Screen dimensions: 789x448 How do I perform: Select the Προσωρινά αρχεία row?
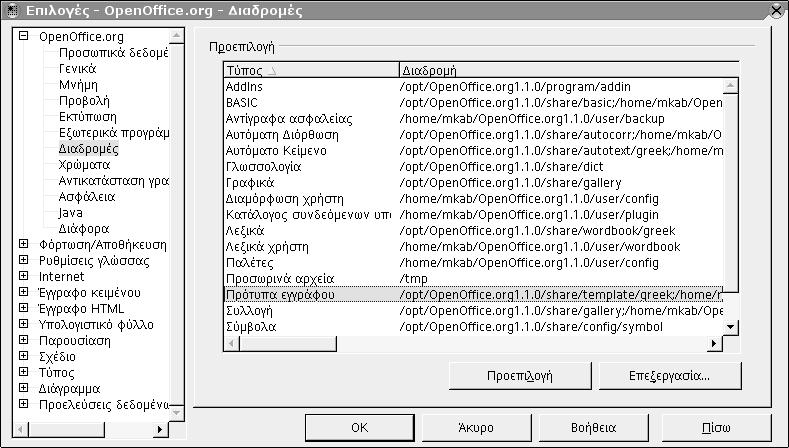click(x=473, y=279)
